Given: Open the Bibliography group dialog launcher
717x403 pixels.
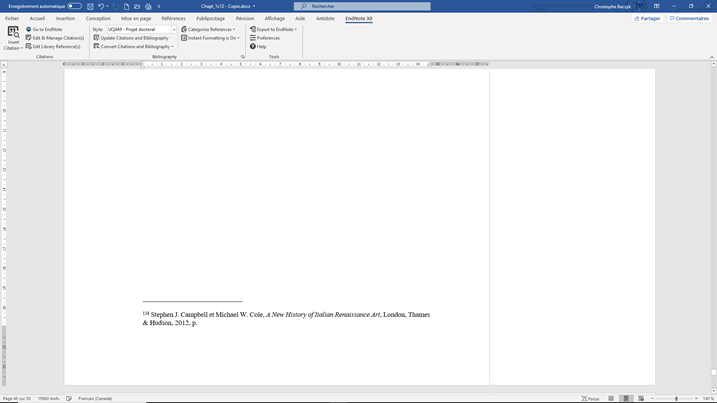Looking at the screenshot, I should click(x=243, y=57).
